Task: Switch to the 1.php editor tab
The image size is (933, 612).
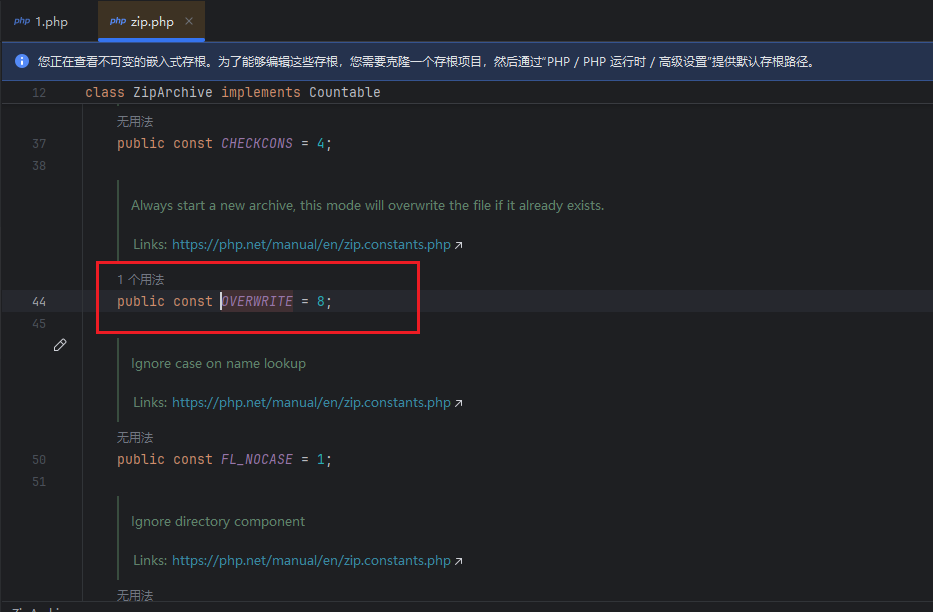Action: [x=51, y=21]
